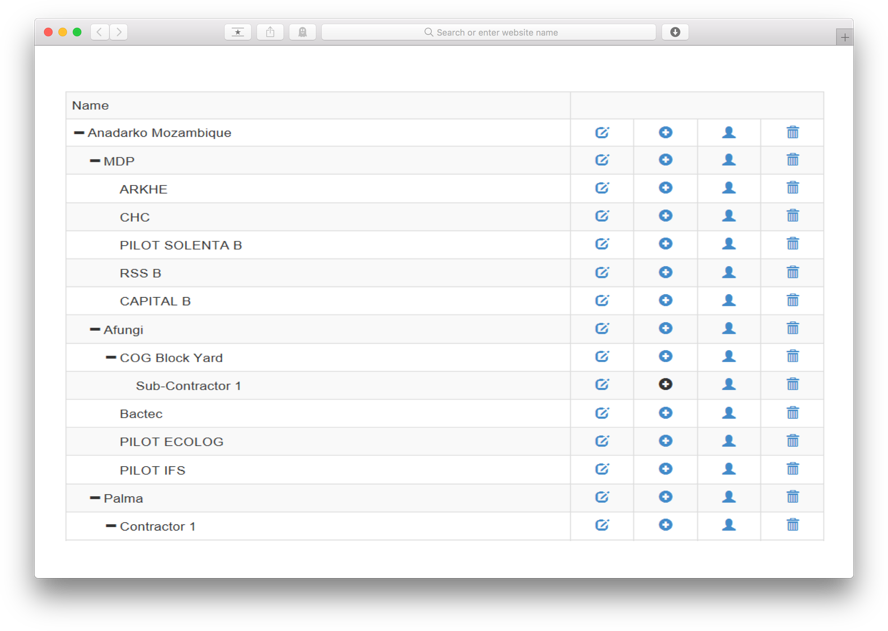888x631 pixels.
Task: Add a child under Anadarko Mozambique
Action: point(665,133)
